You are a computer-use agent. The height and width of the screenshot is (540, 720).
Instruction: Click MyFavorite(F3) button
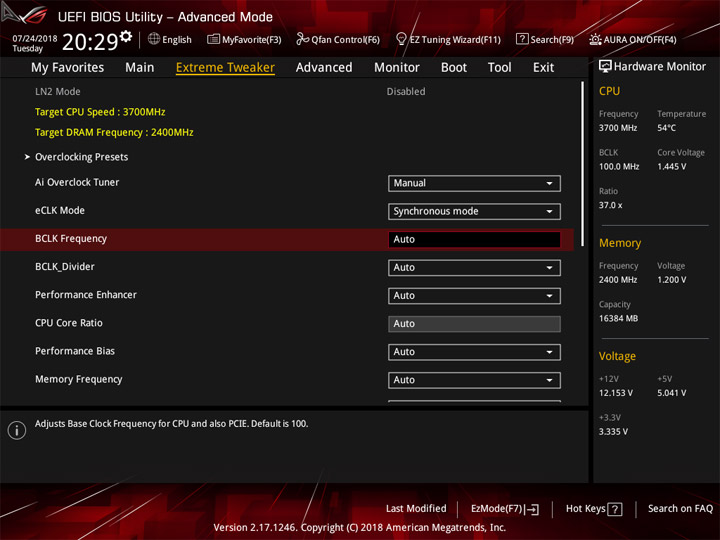coord(244,39)
